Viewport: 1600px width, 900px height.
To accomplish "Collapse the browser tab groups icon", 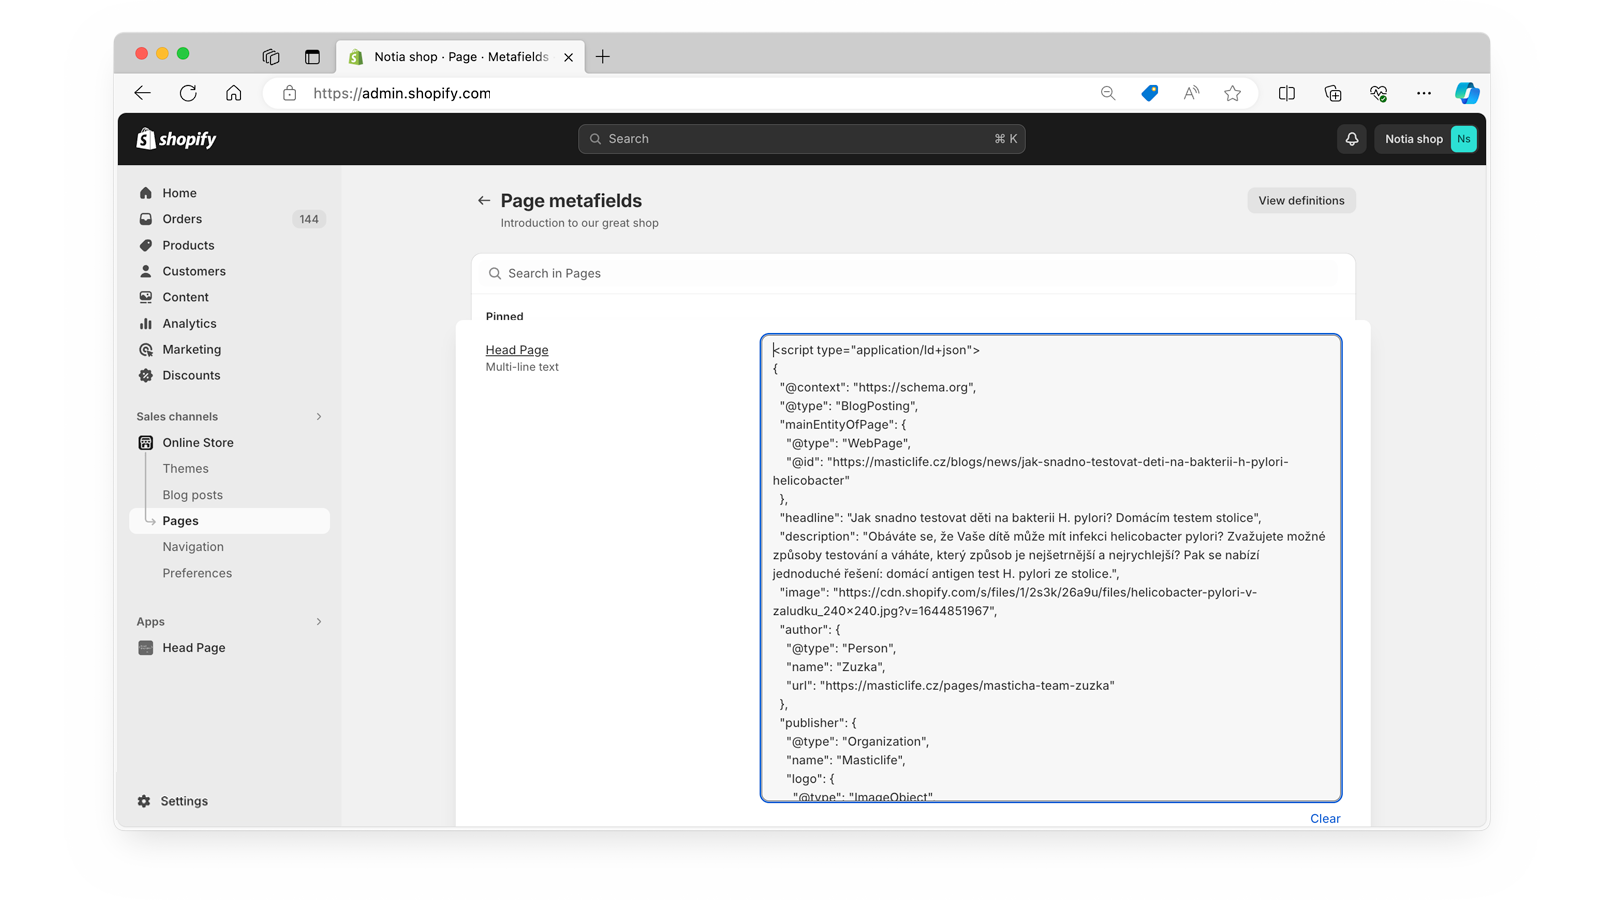I will (271, 57).
